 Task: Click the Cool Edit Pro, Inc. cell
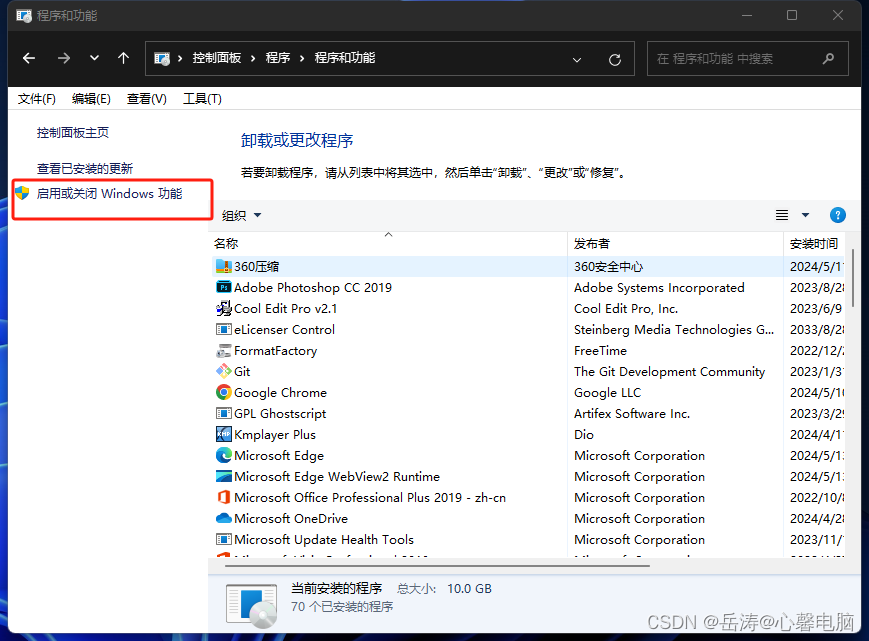(626, 309)
